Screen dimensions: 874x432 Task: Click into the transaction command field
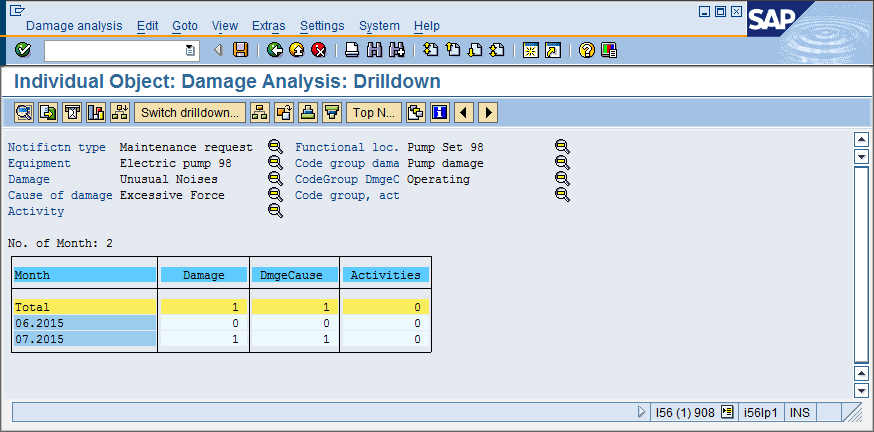(114, 51)
